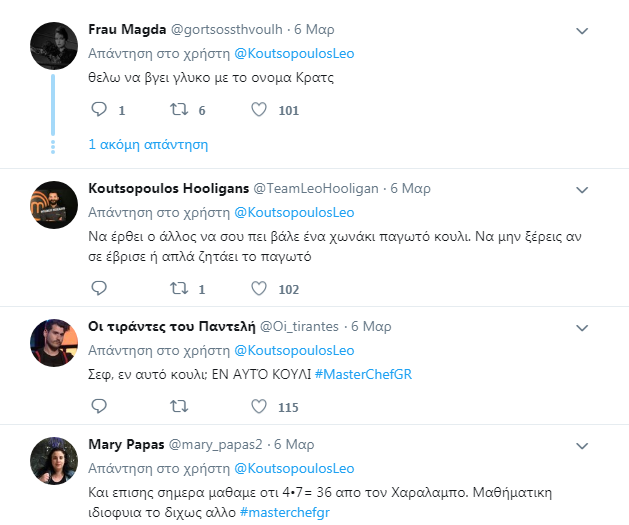Viewport: 629px width, 525px height.
Task: Open the #masterchefgr hashtag in Mary's tweet
Action: [285, 512]
